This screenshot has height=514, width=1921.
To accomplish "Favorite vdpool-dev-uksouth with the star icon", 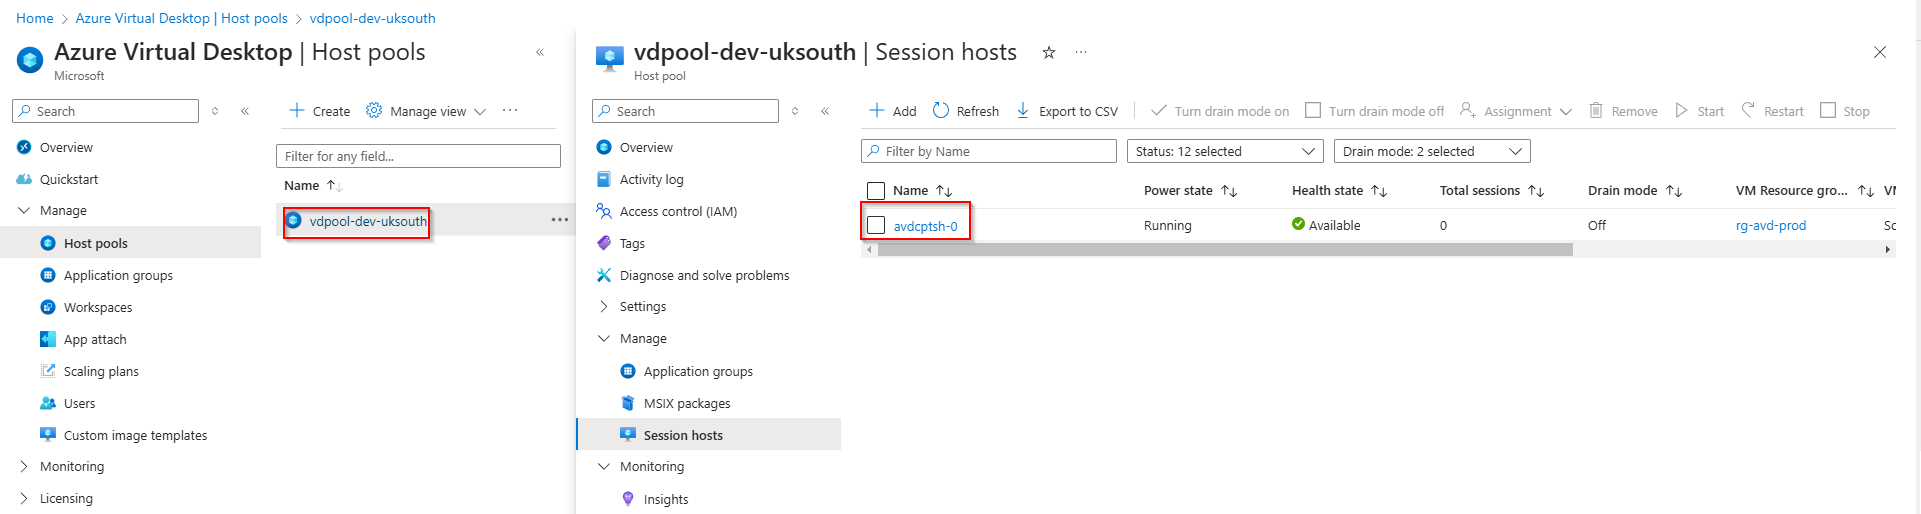I will coord(1049,53).
